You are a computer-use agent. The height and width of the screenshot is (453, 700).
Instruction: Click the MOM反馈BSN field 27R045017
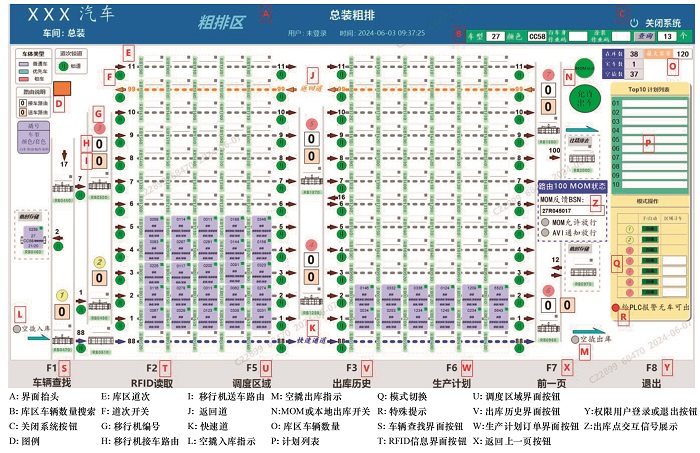tap(571, 210)
